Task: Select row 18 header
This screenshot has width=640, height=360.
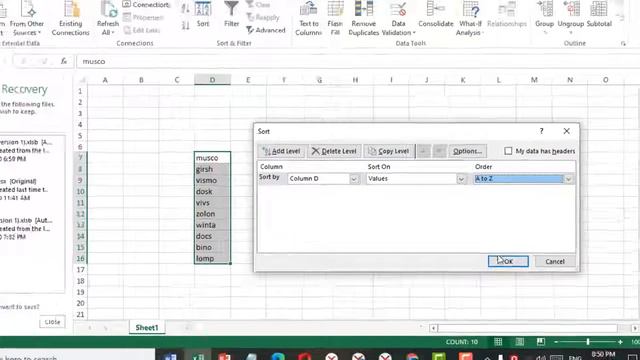Action: [x=80, y=281]
